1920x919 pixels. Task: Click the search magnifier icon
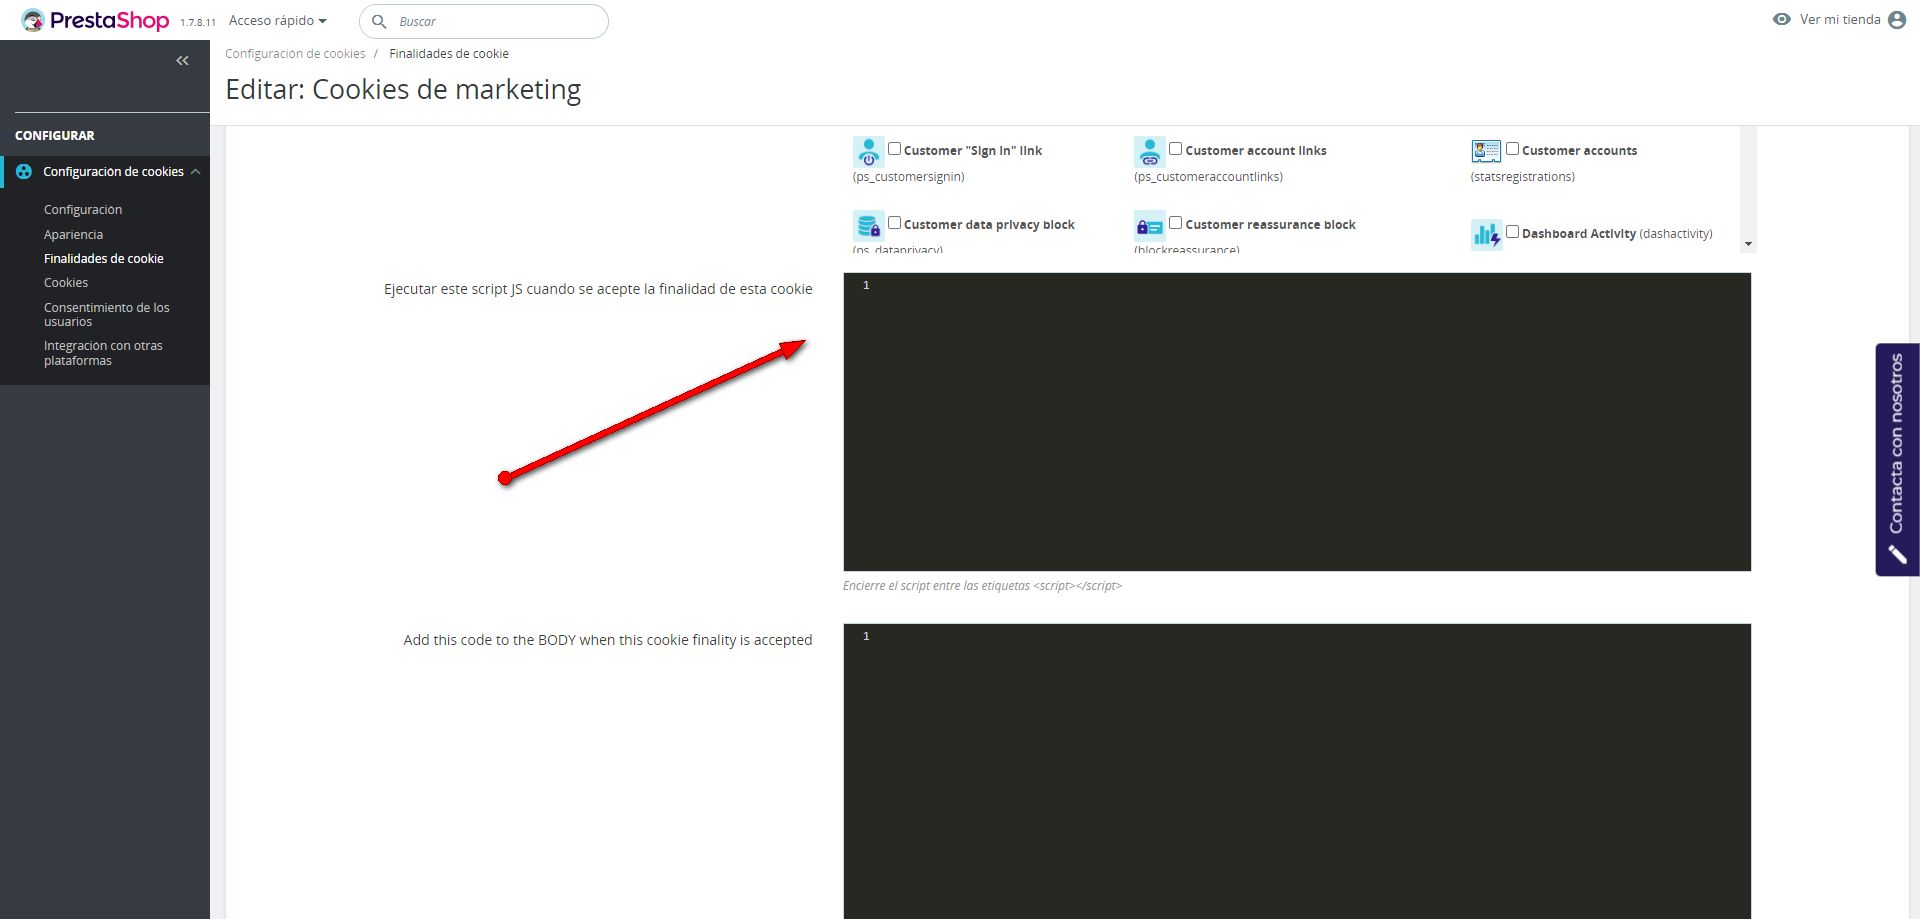[x=379, y=21]
